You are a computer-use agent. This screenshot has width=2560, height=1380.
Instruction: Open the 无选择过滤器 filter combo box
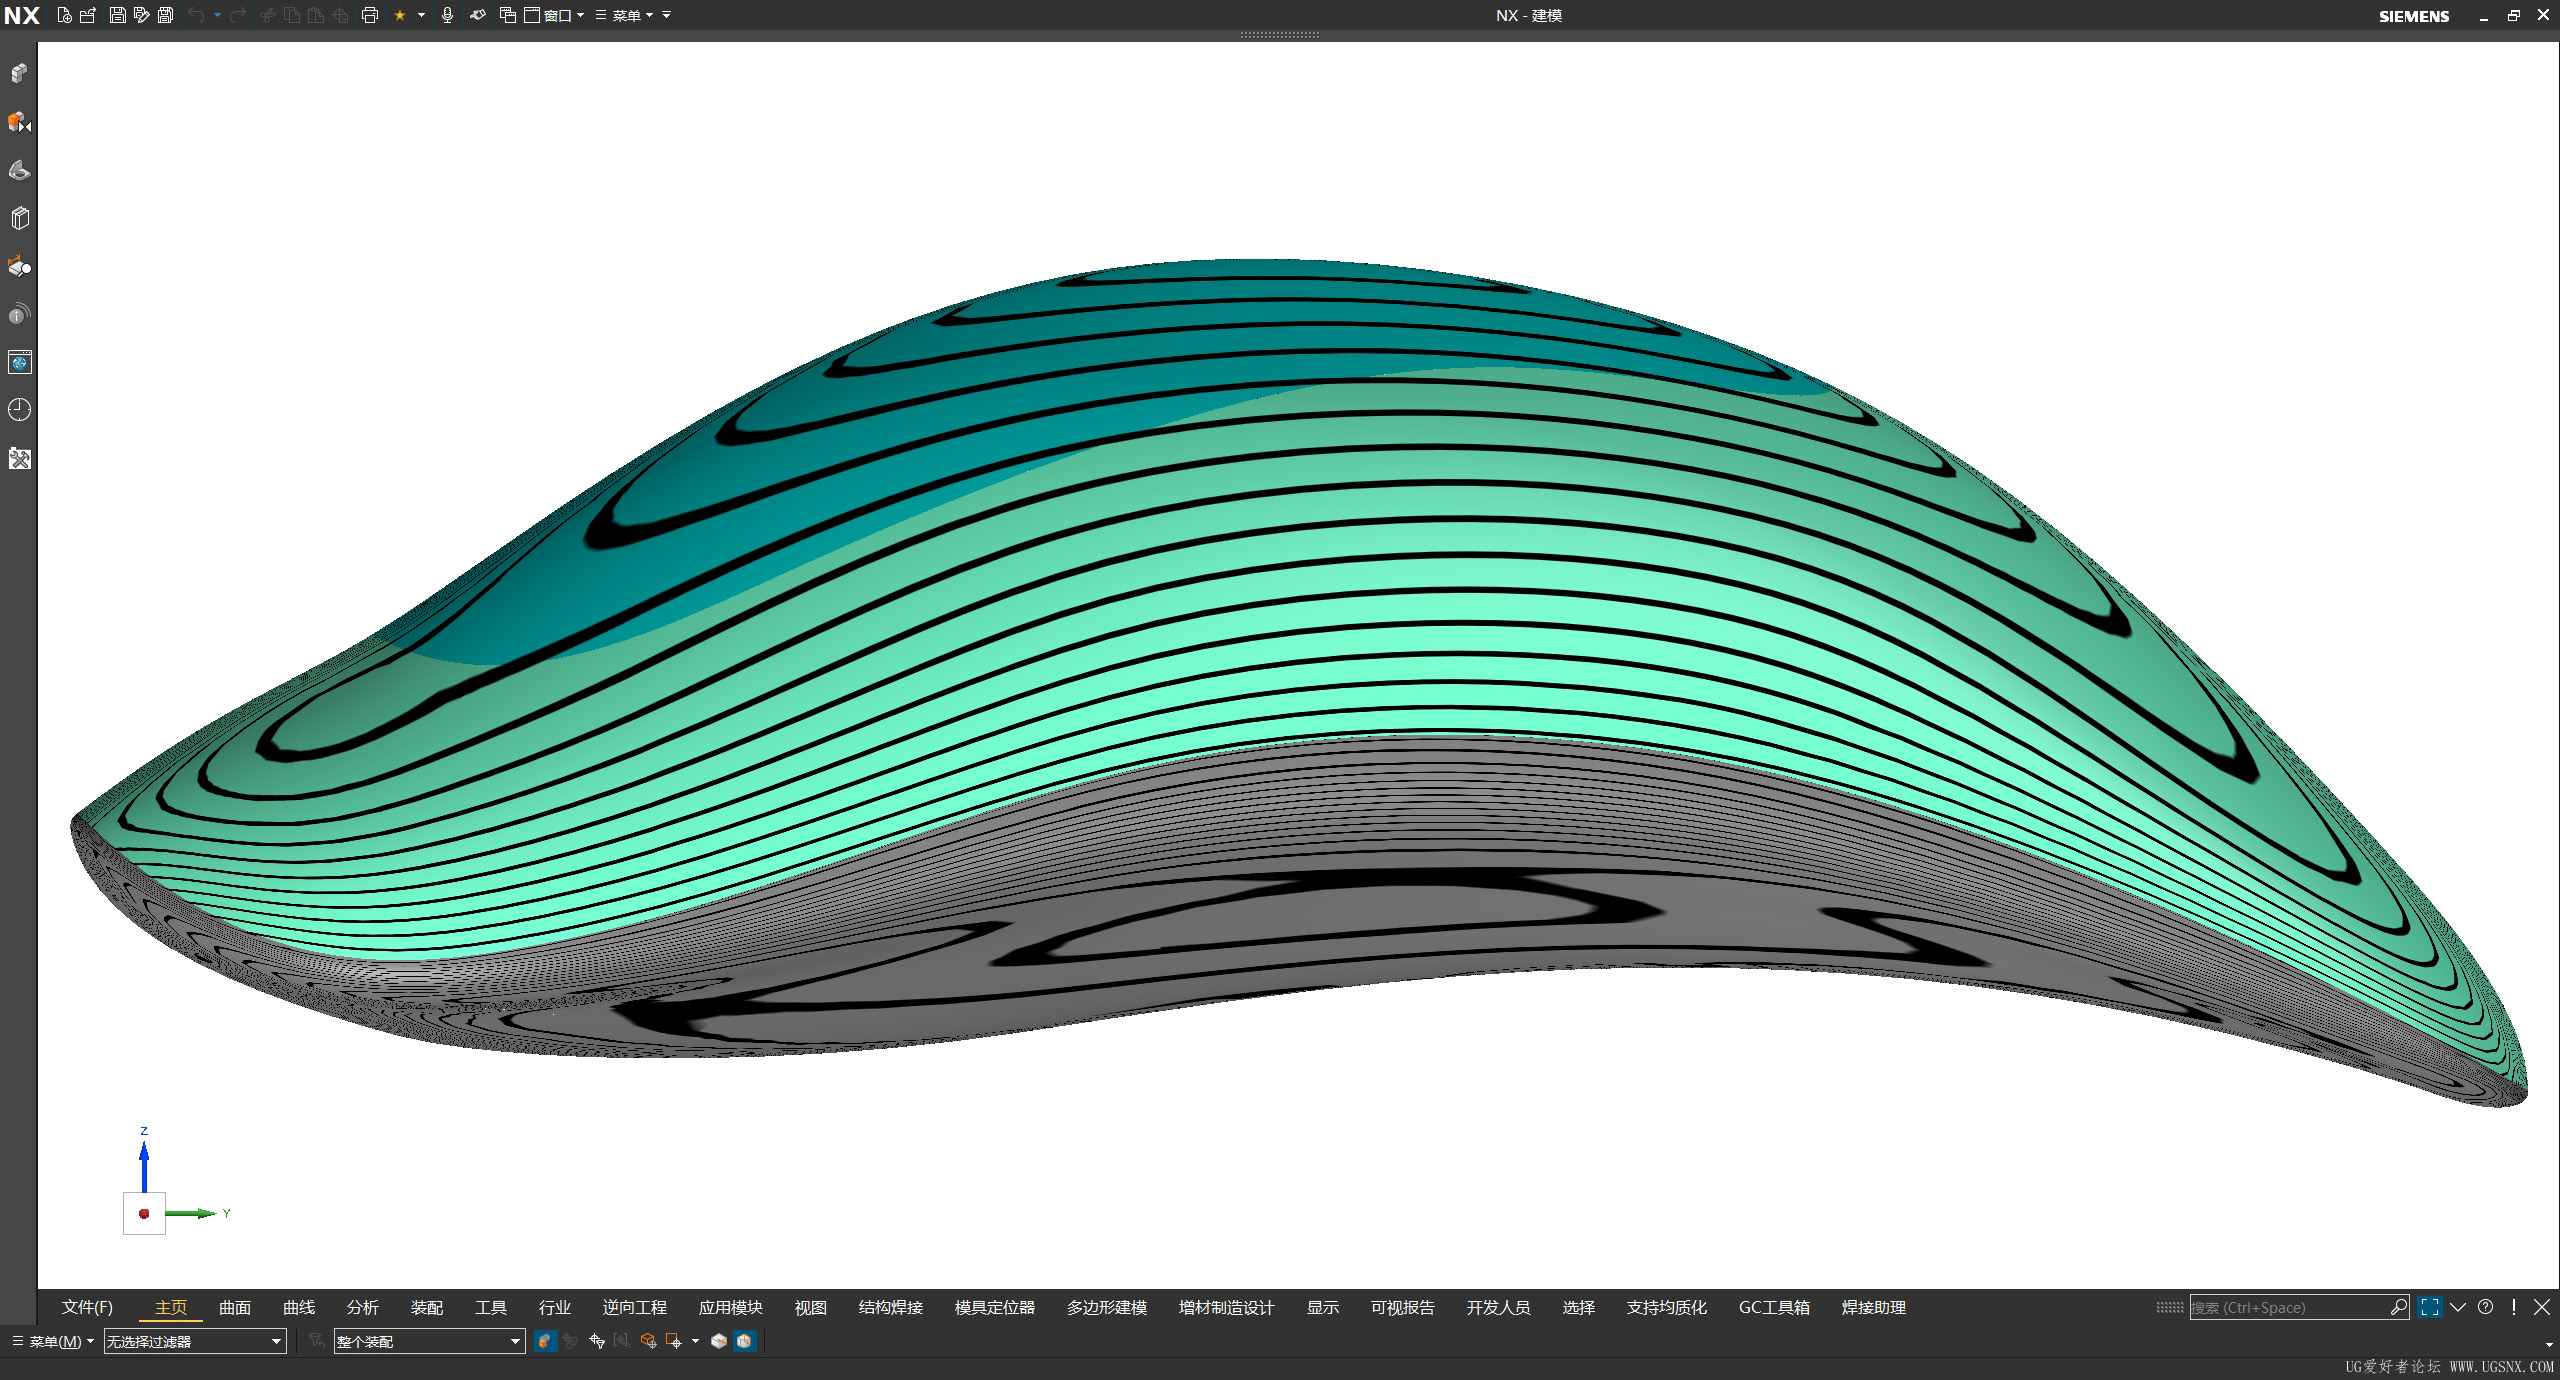coord(195,1341)
